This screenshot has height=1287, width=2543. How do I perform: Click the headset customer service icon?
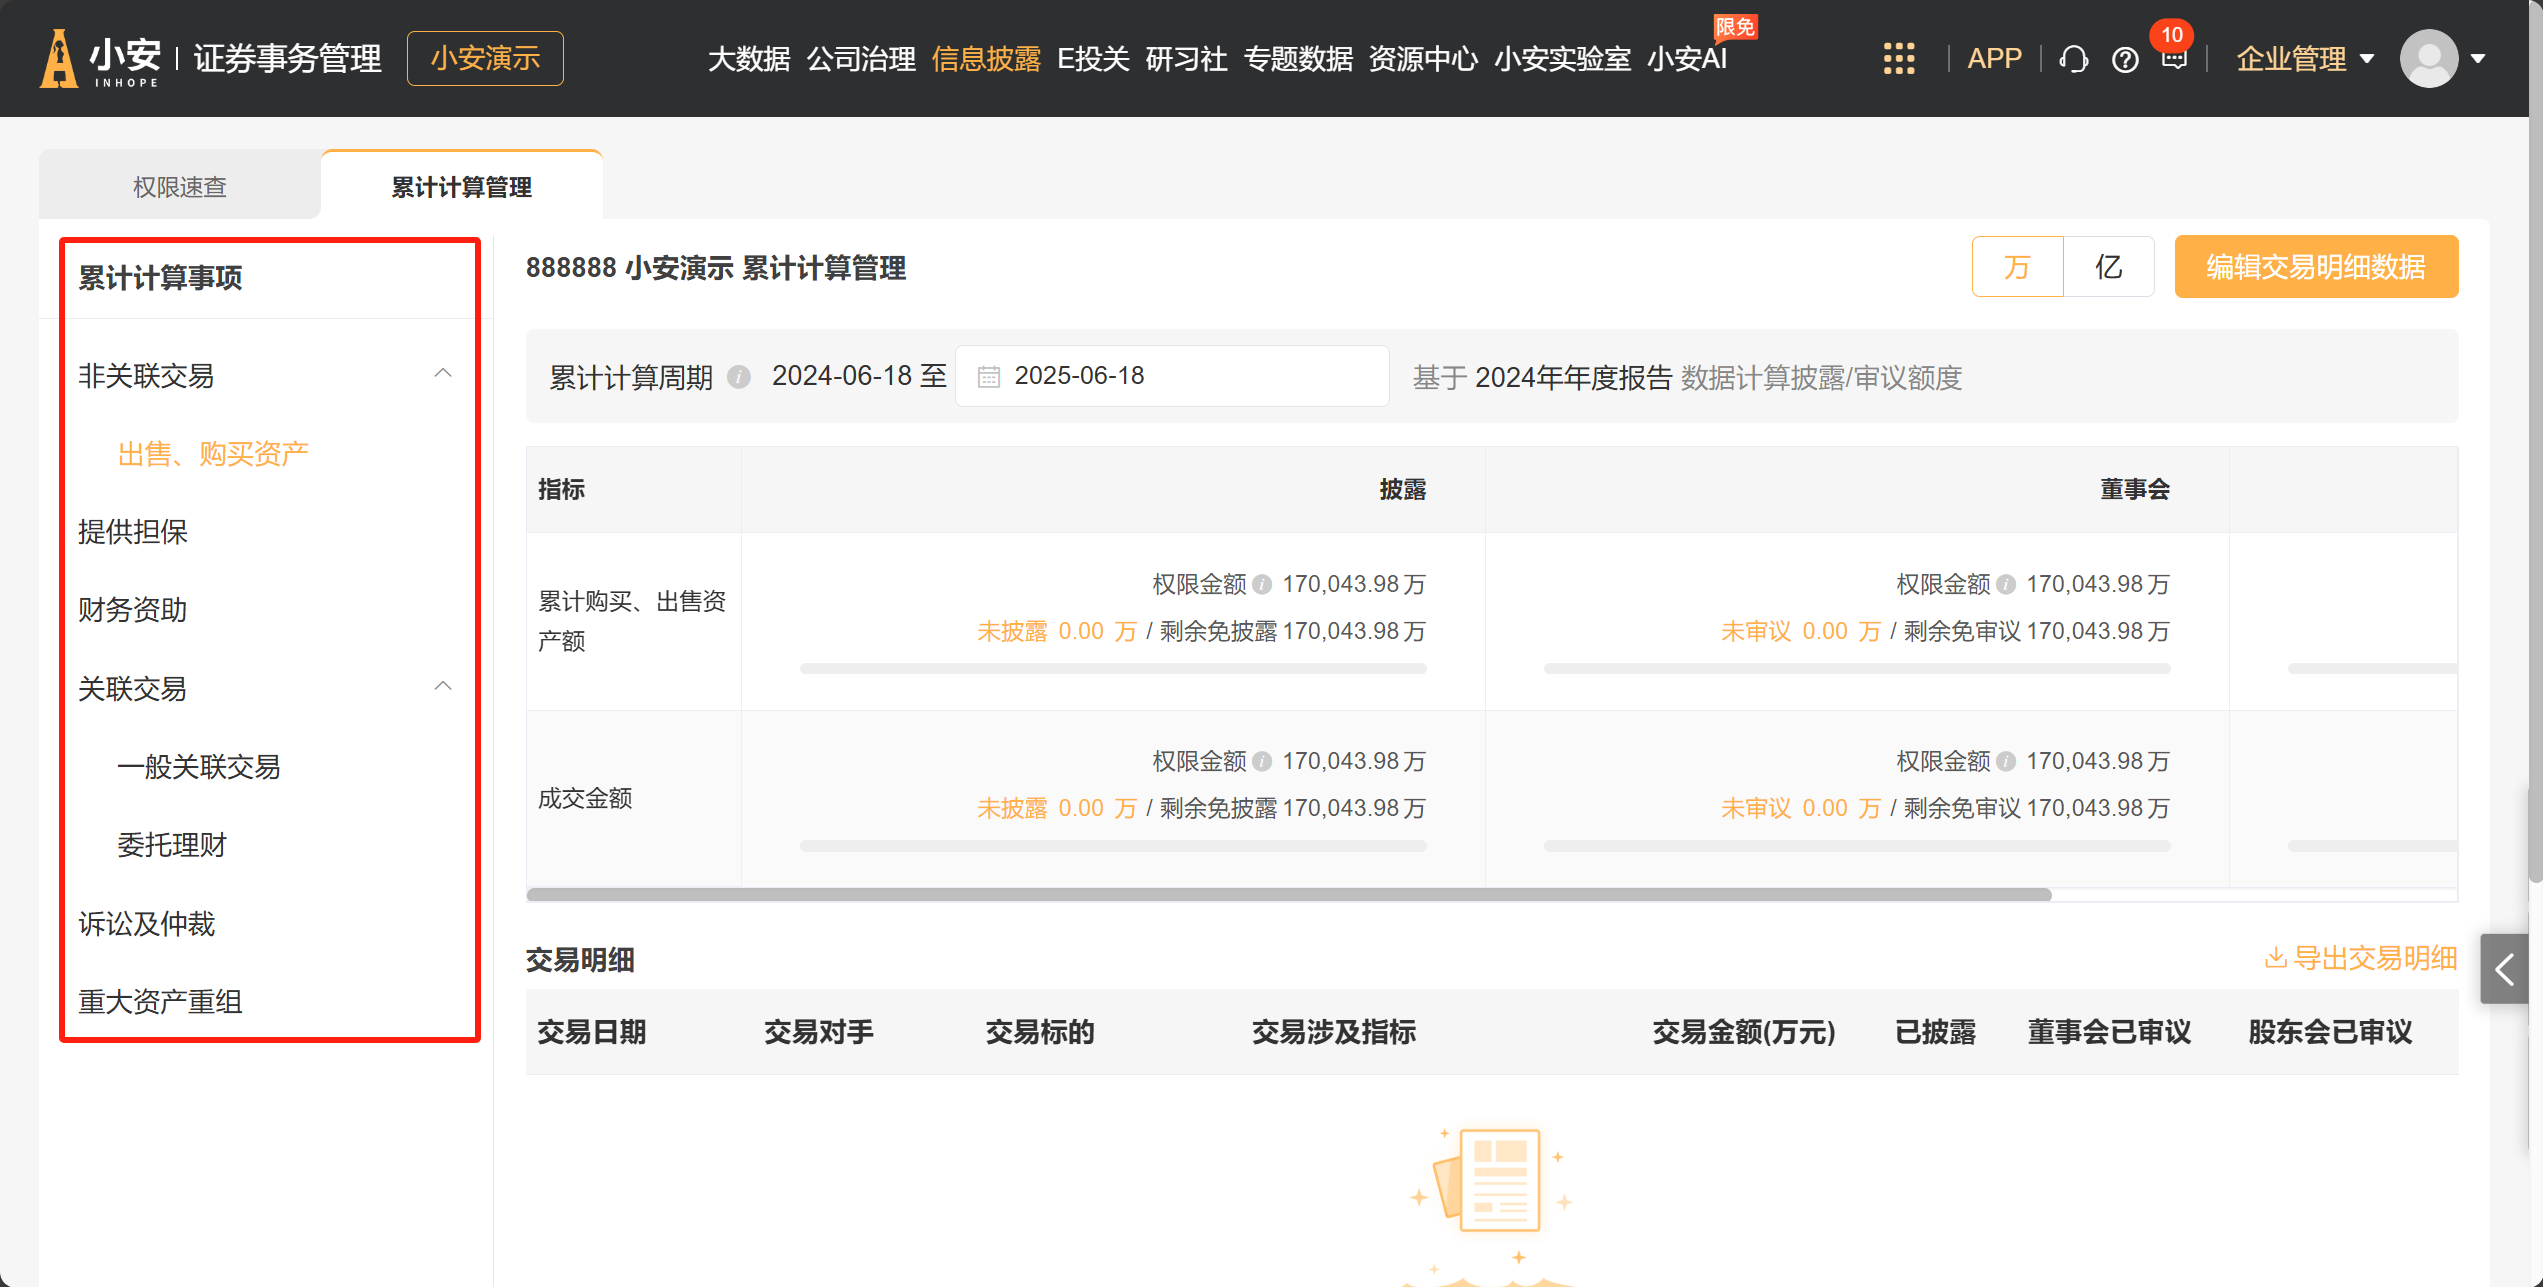tap(2073, 60)
